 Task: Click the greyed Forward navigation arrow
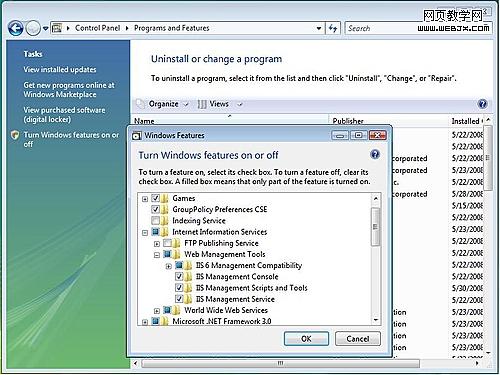pyautogui.click(x=33, y=28)
